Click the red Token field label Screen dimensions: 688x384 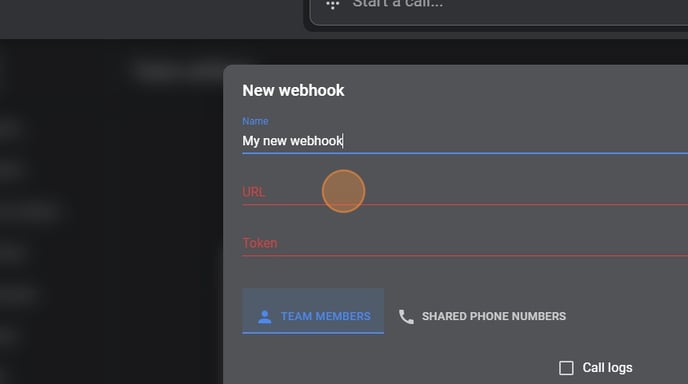coord(260,243)
